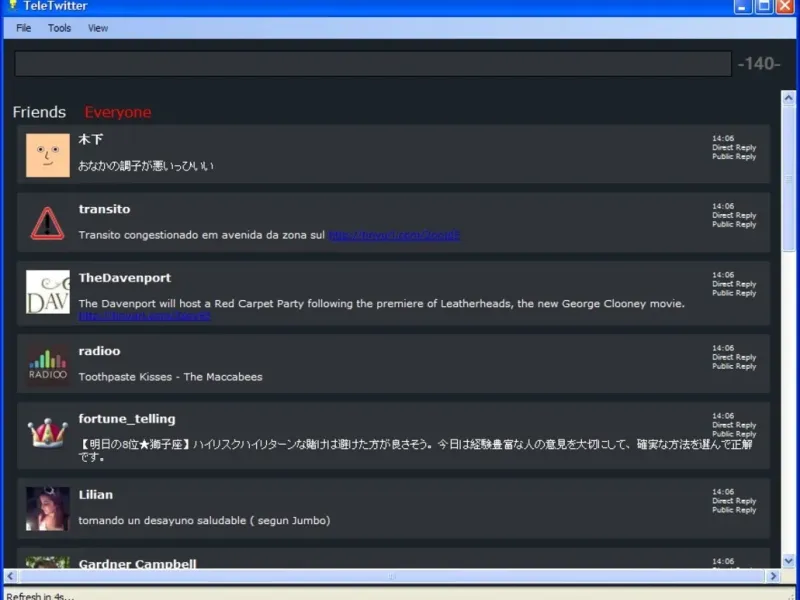Click the username TheDavenport
800x600 pixels.
(x=125, y=278)
